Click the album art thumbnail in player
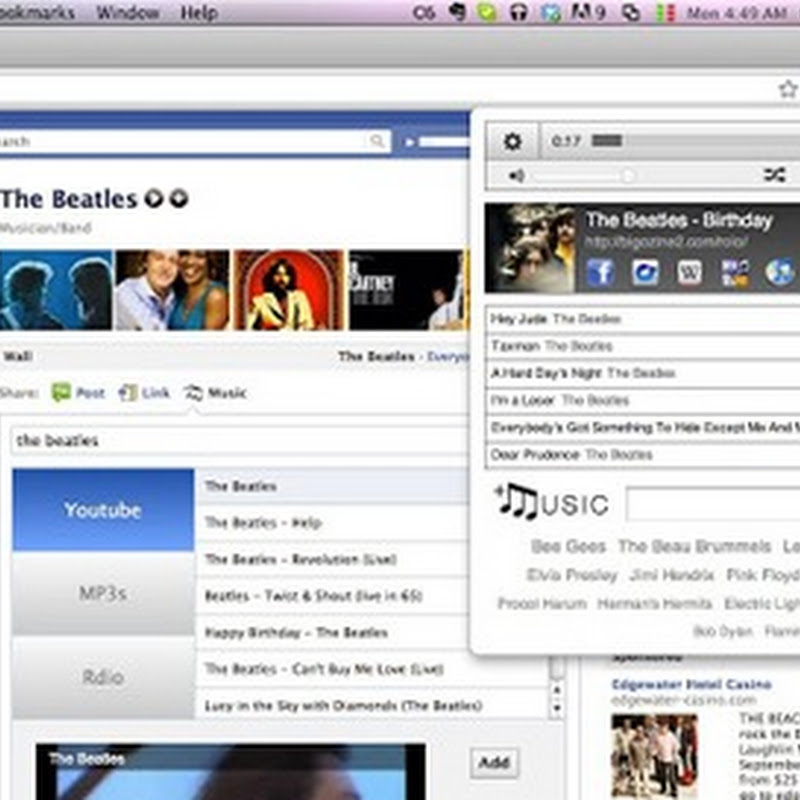This screenshot has height=800, width=800. (x=530, y=248)
